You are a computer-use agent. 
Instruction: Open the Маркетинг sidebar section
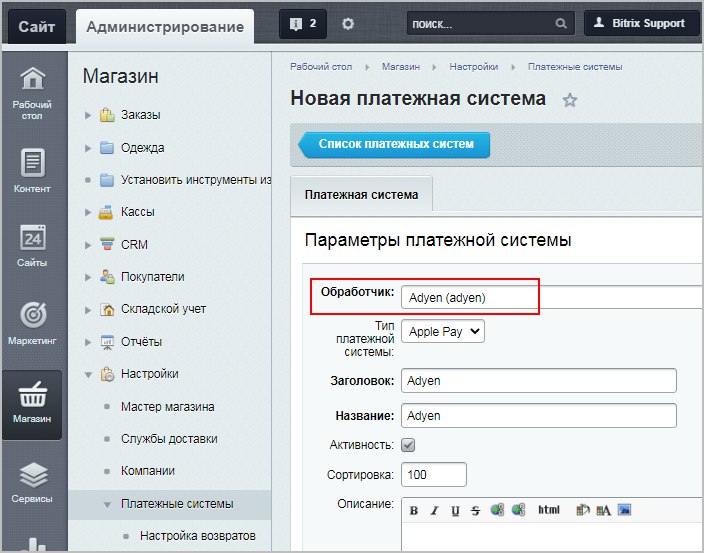click(32, 323)
